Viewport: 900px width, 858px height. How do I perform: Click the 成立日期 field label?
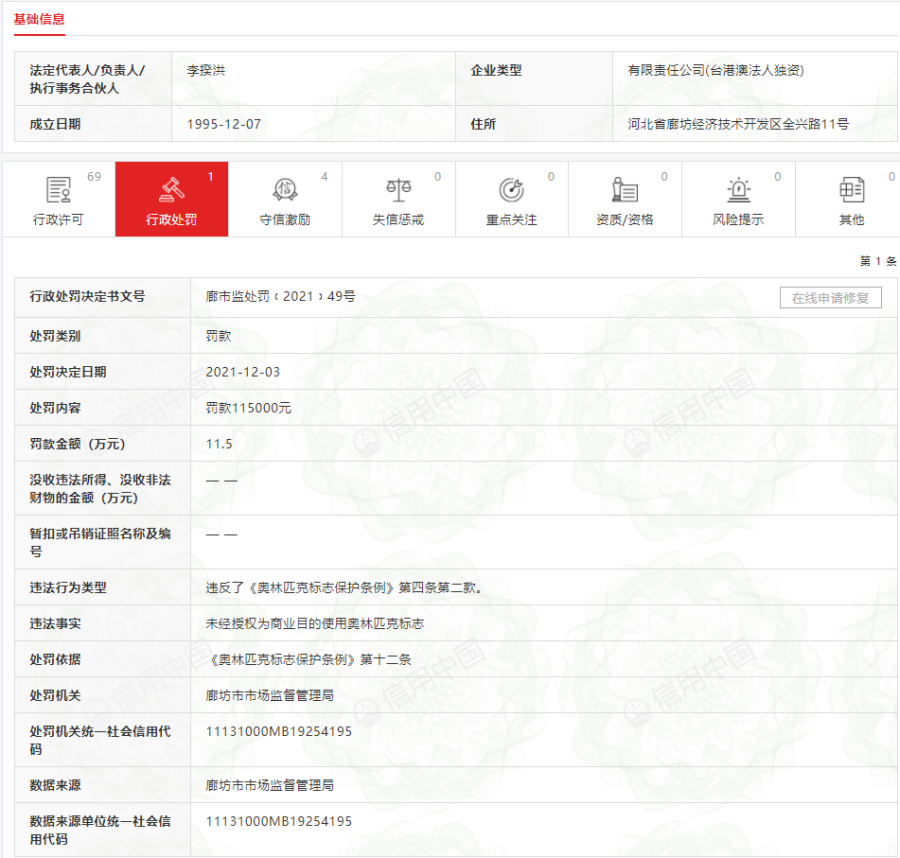tap(55, 124)
